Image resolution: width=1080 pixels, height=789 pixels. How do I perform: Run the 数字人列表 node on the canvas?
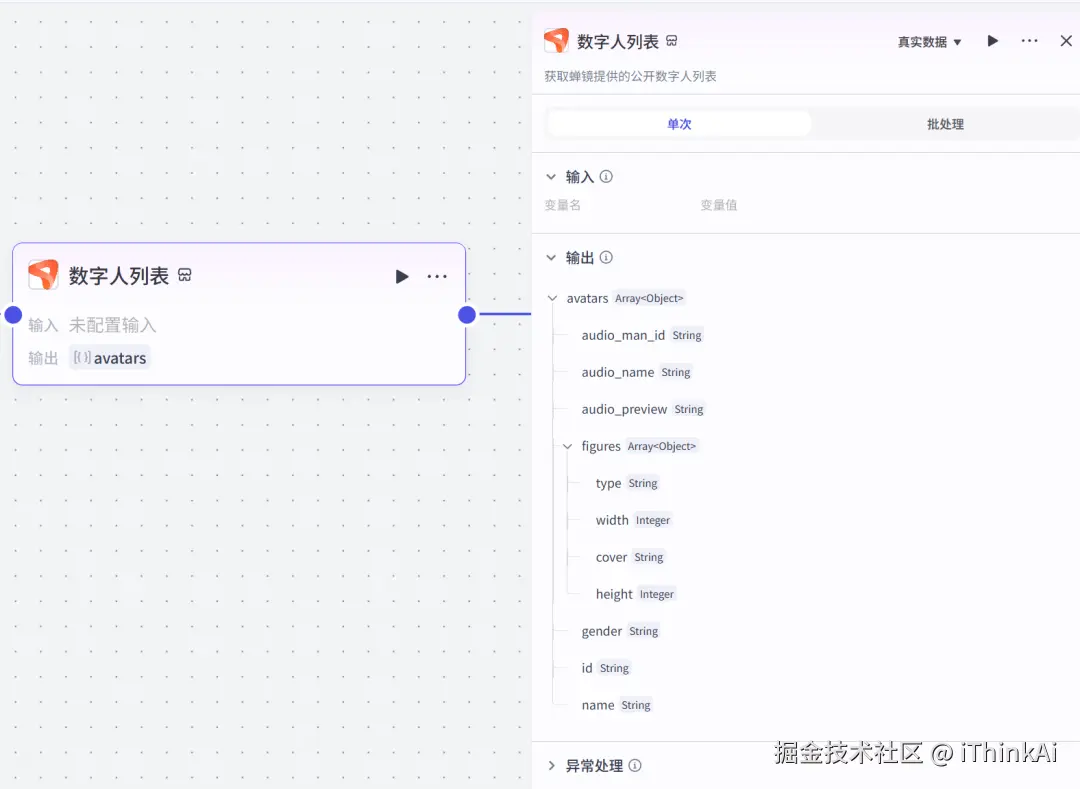point(401,276)
